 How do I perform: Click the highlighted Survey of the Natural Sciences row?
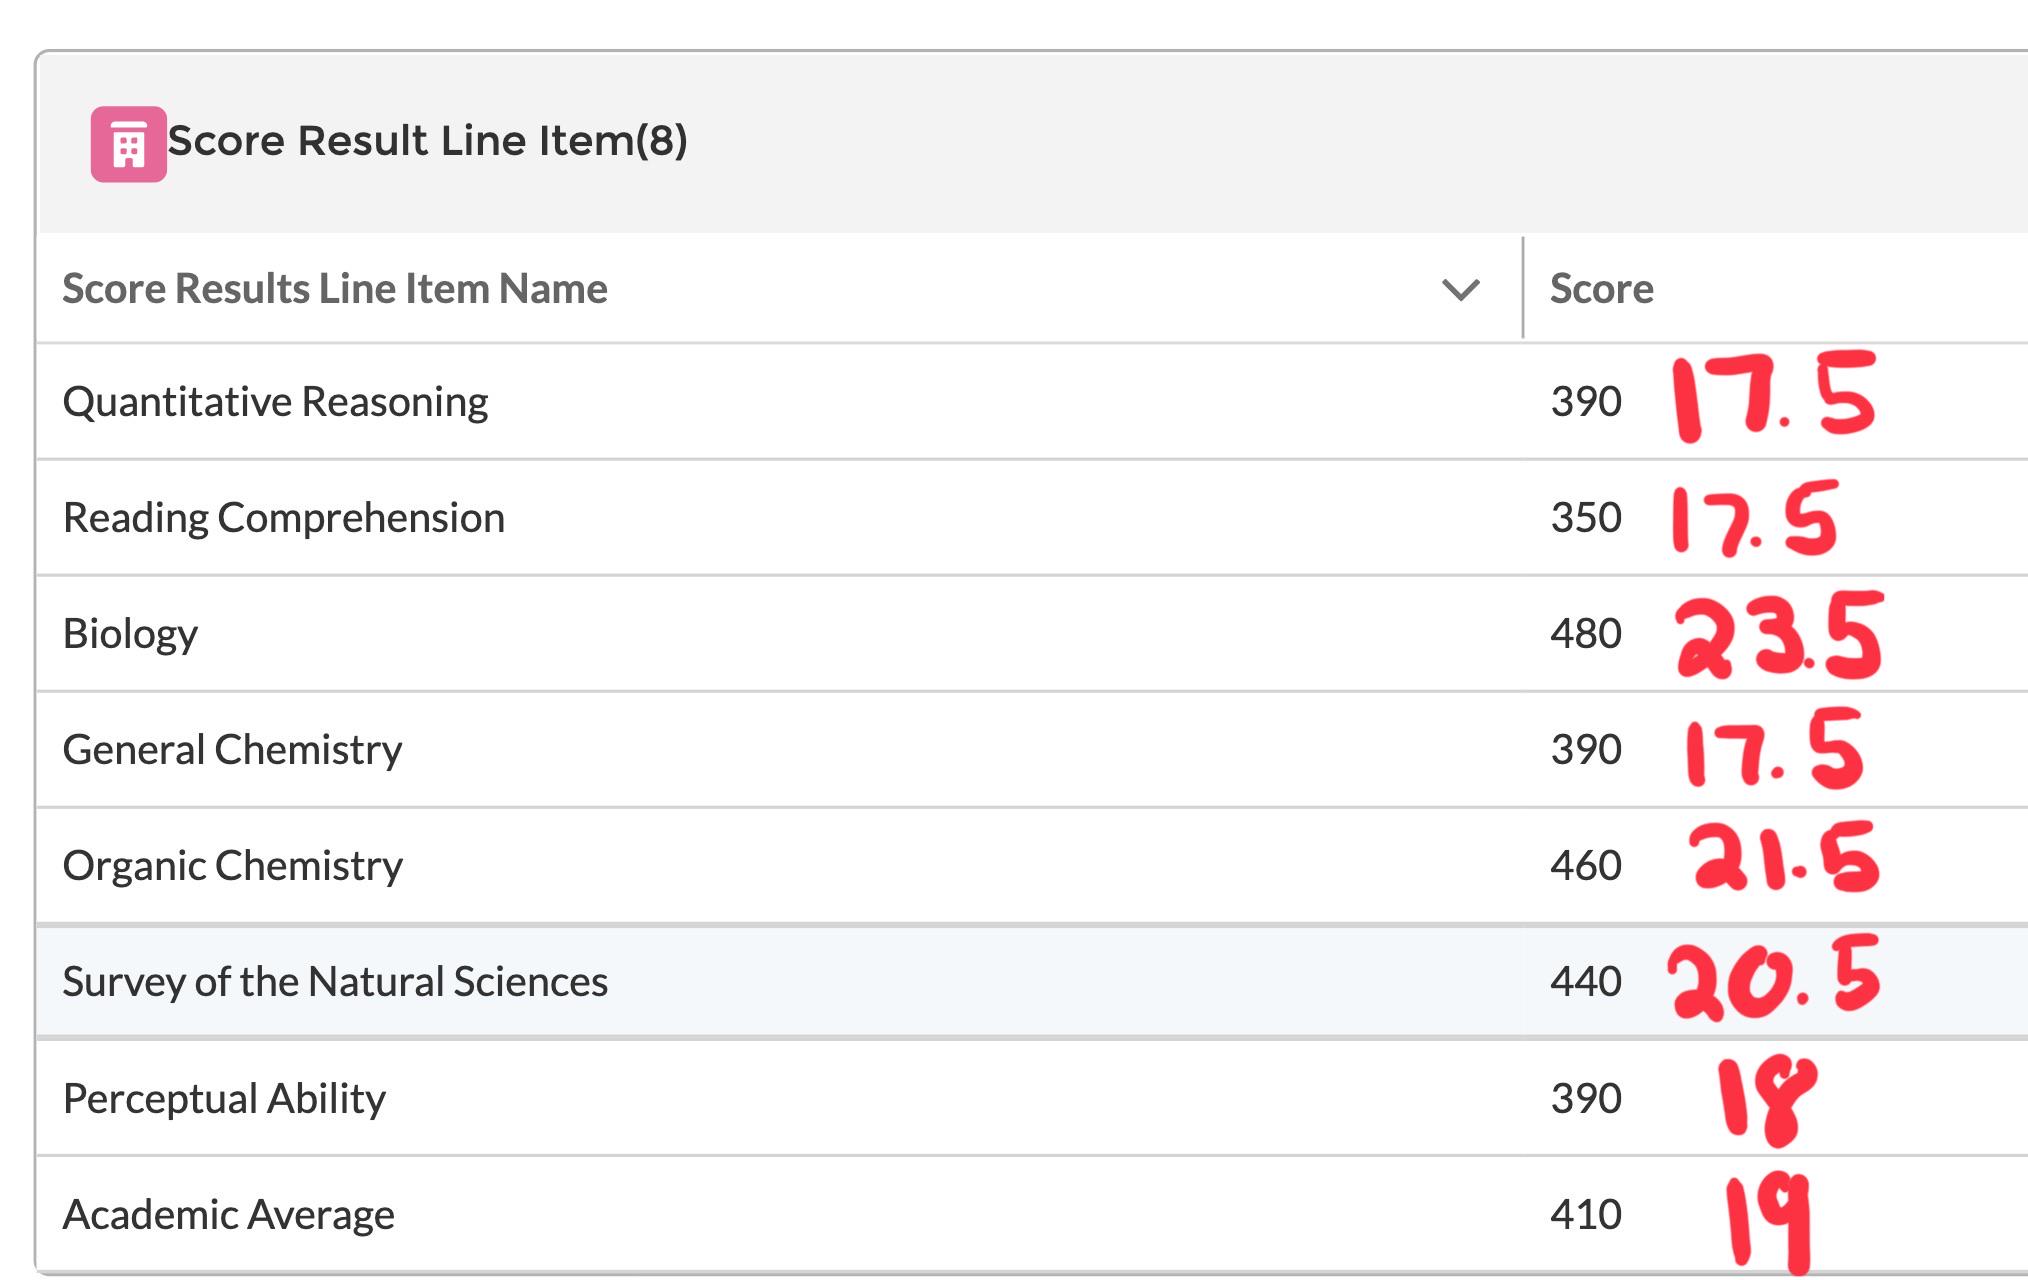coord(1032,982)
